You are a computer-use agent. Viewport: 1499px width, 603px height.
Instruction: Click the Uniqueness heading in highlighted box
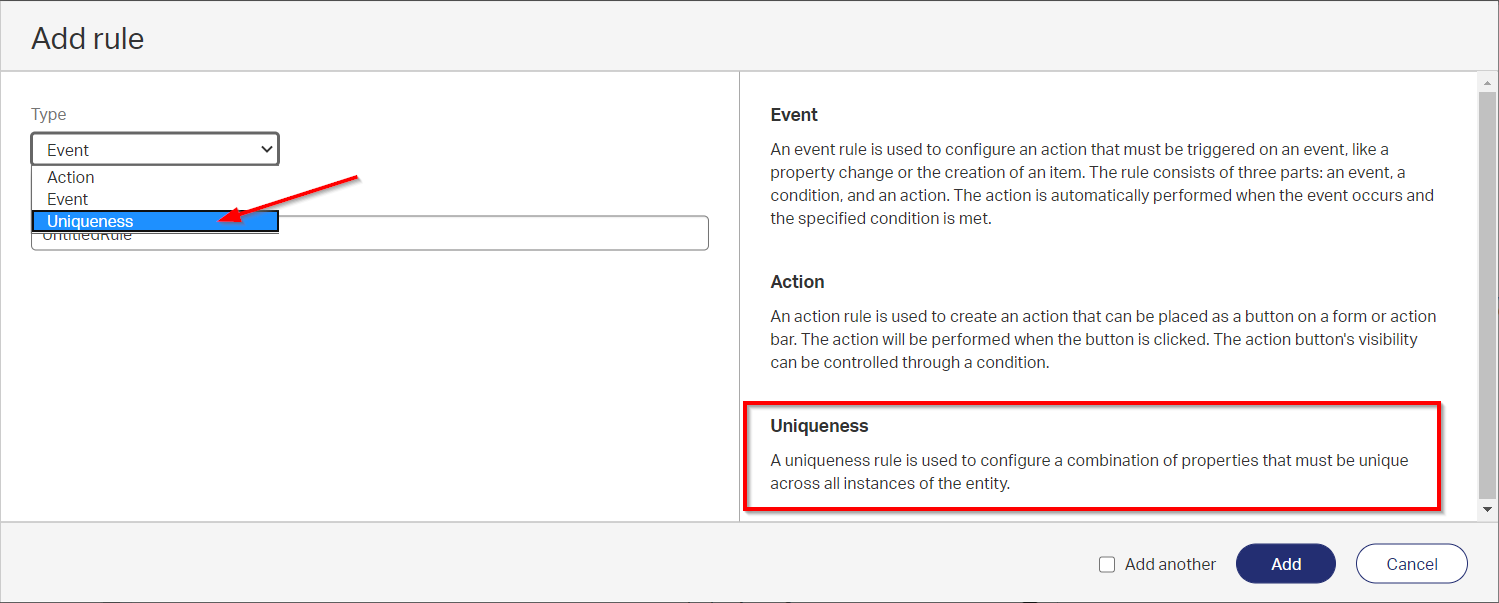pos(819,426)
